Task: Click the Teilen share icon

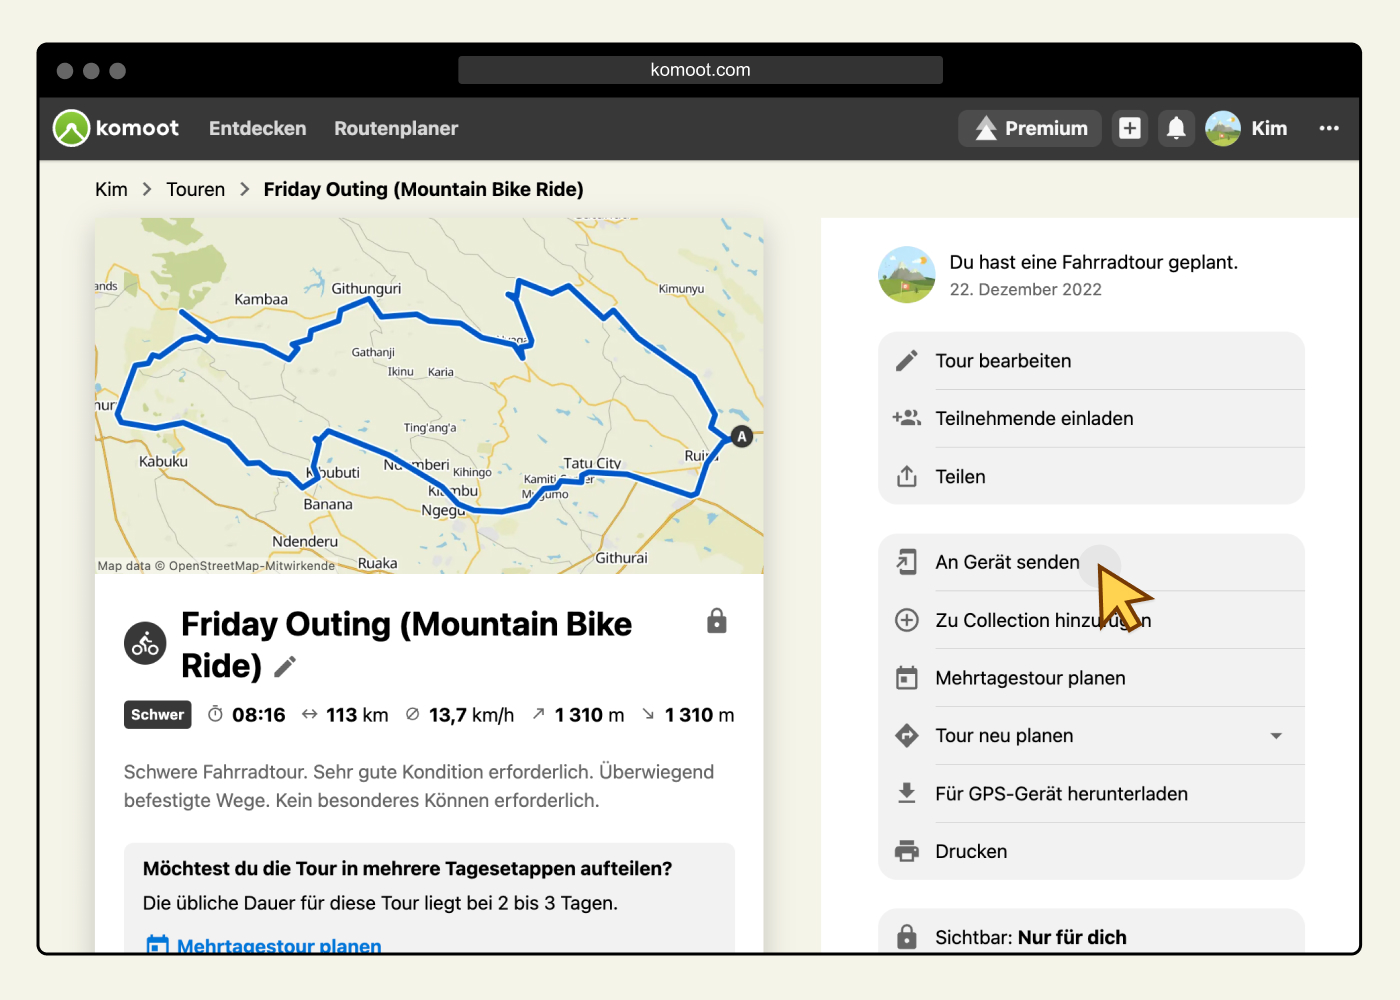Action: [x=906, y=476]
